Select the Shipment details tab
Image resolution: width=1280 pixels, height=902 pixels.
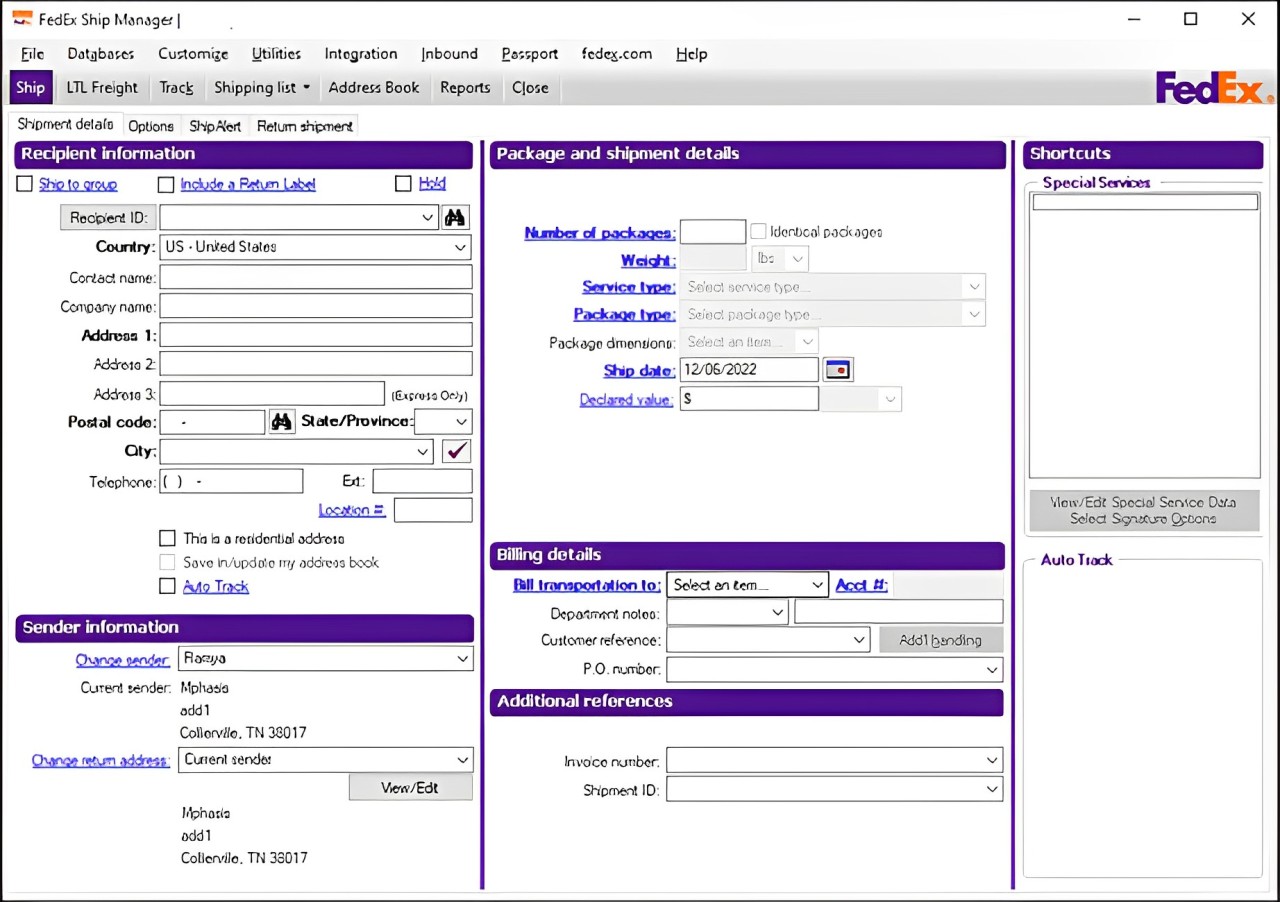pos(65,124)
